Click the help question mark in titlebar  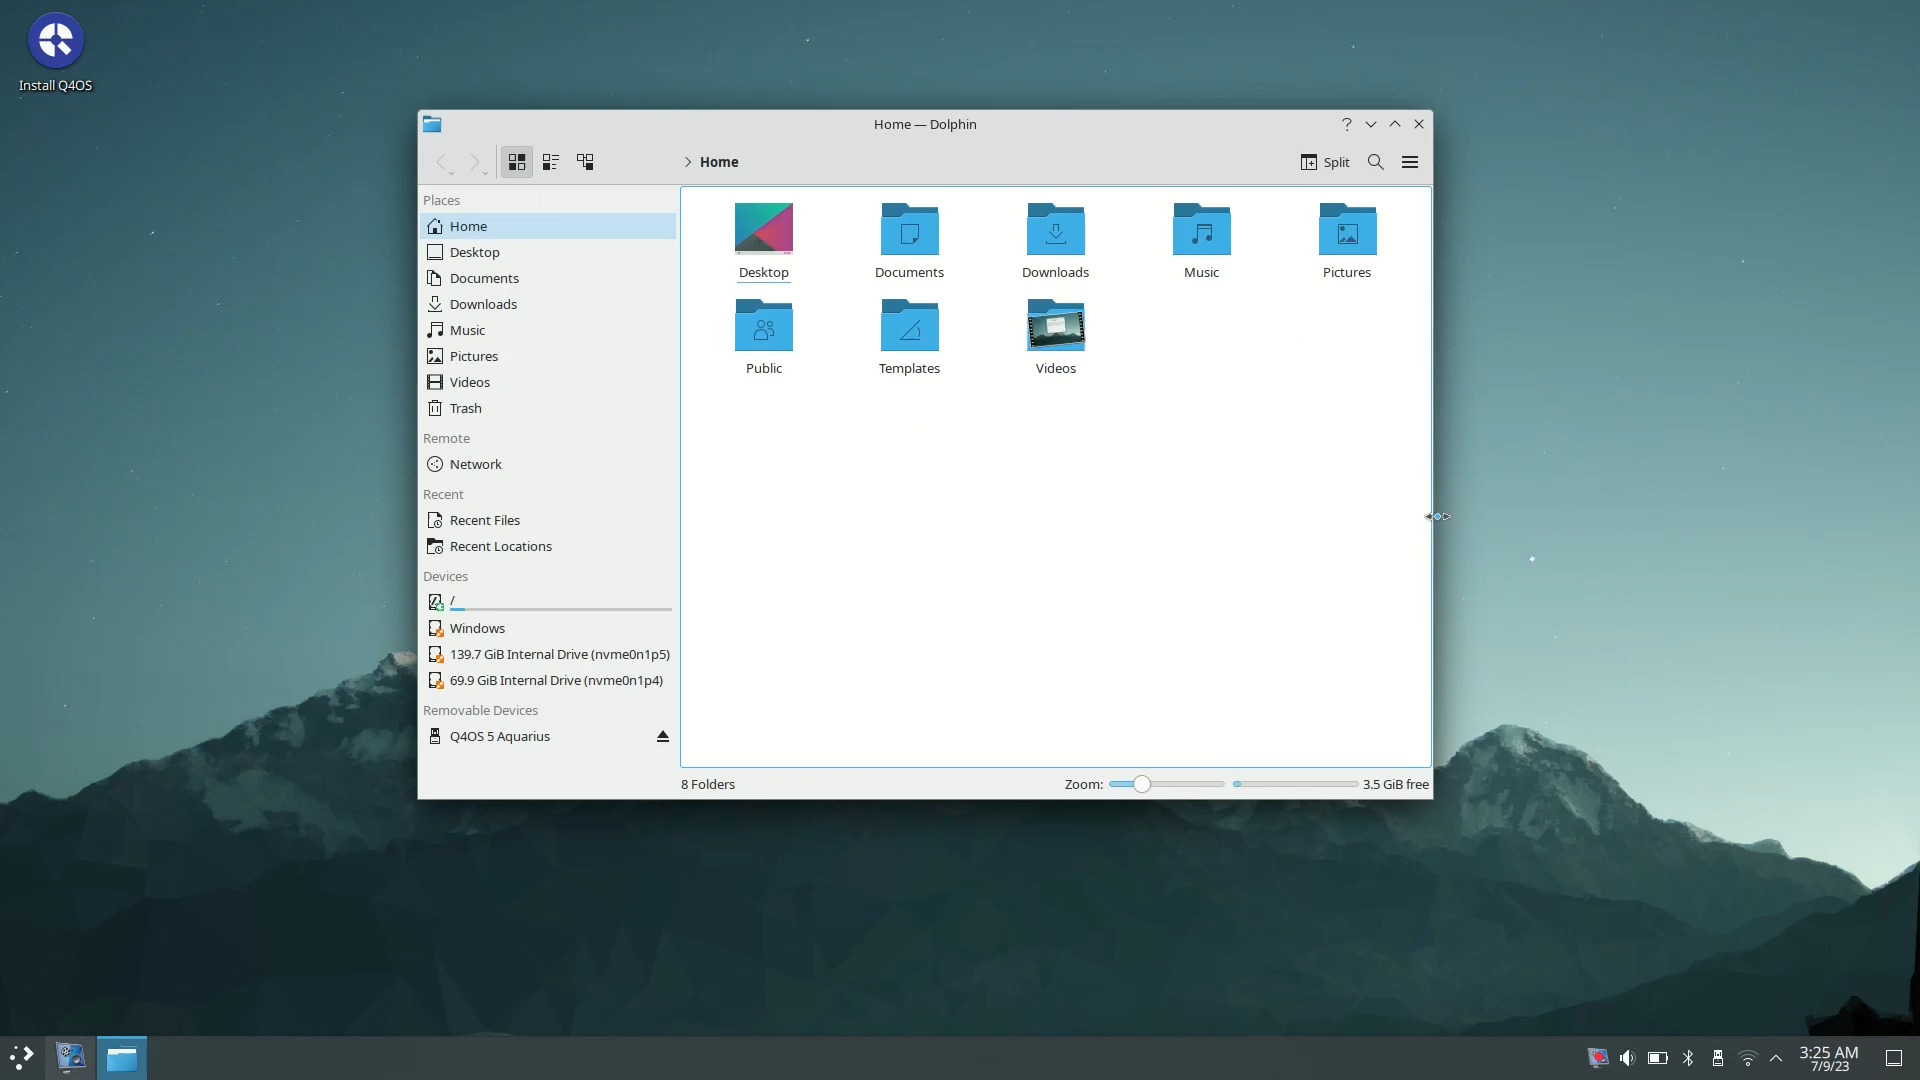click(x=1346, y=124)
